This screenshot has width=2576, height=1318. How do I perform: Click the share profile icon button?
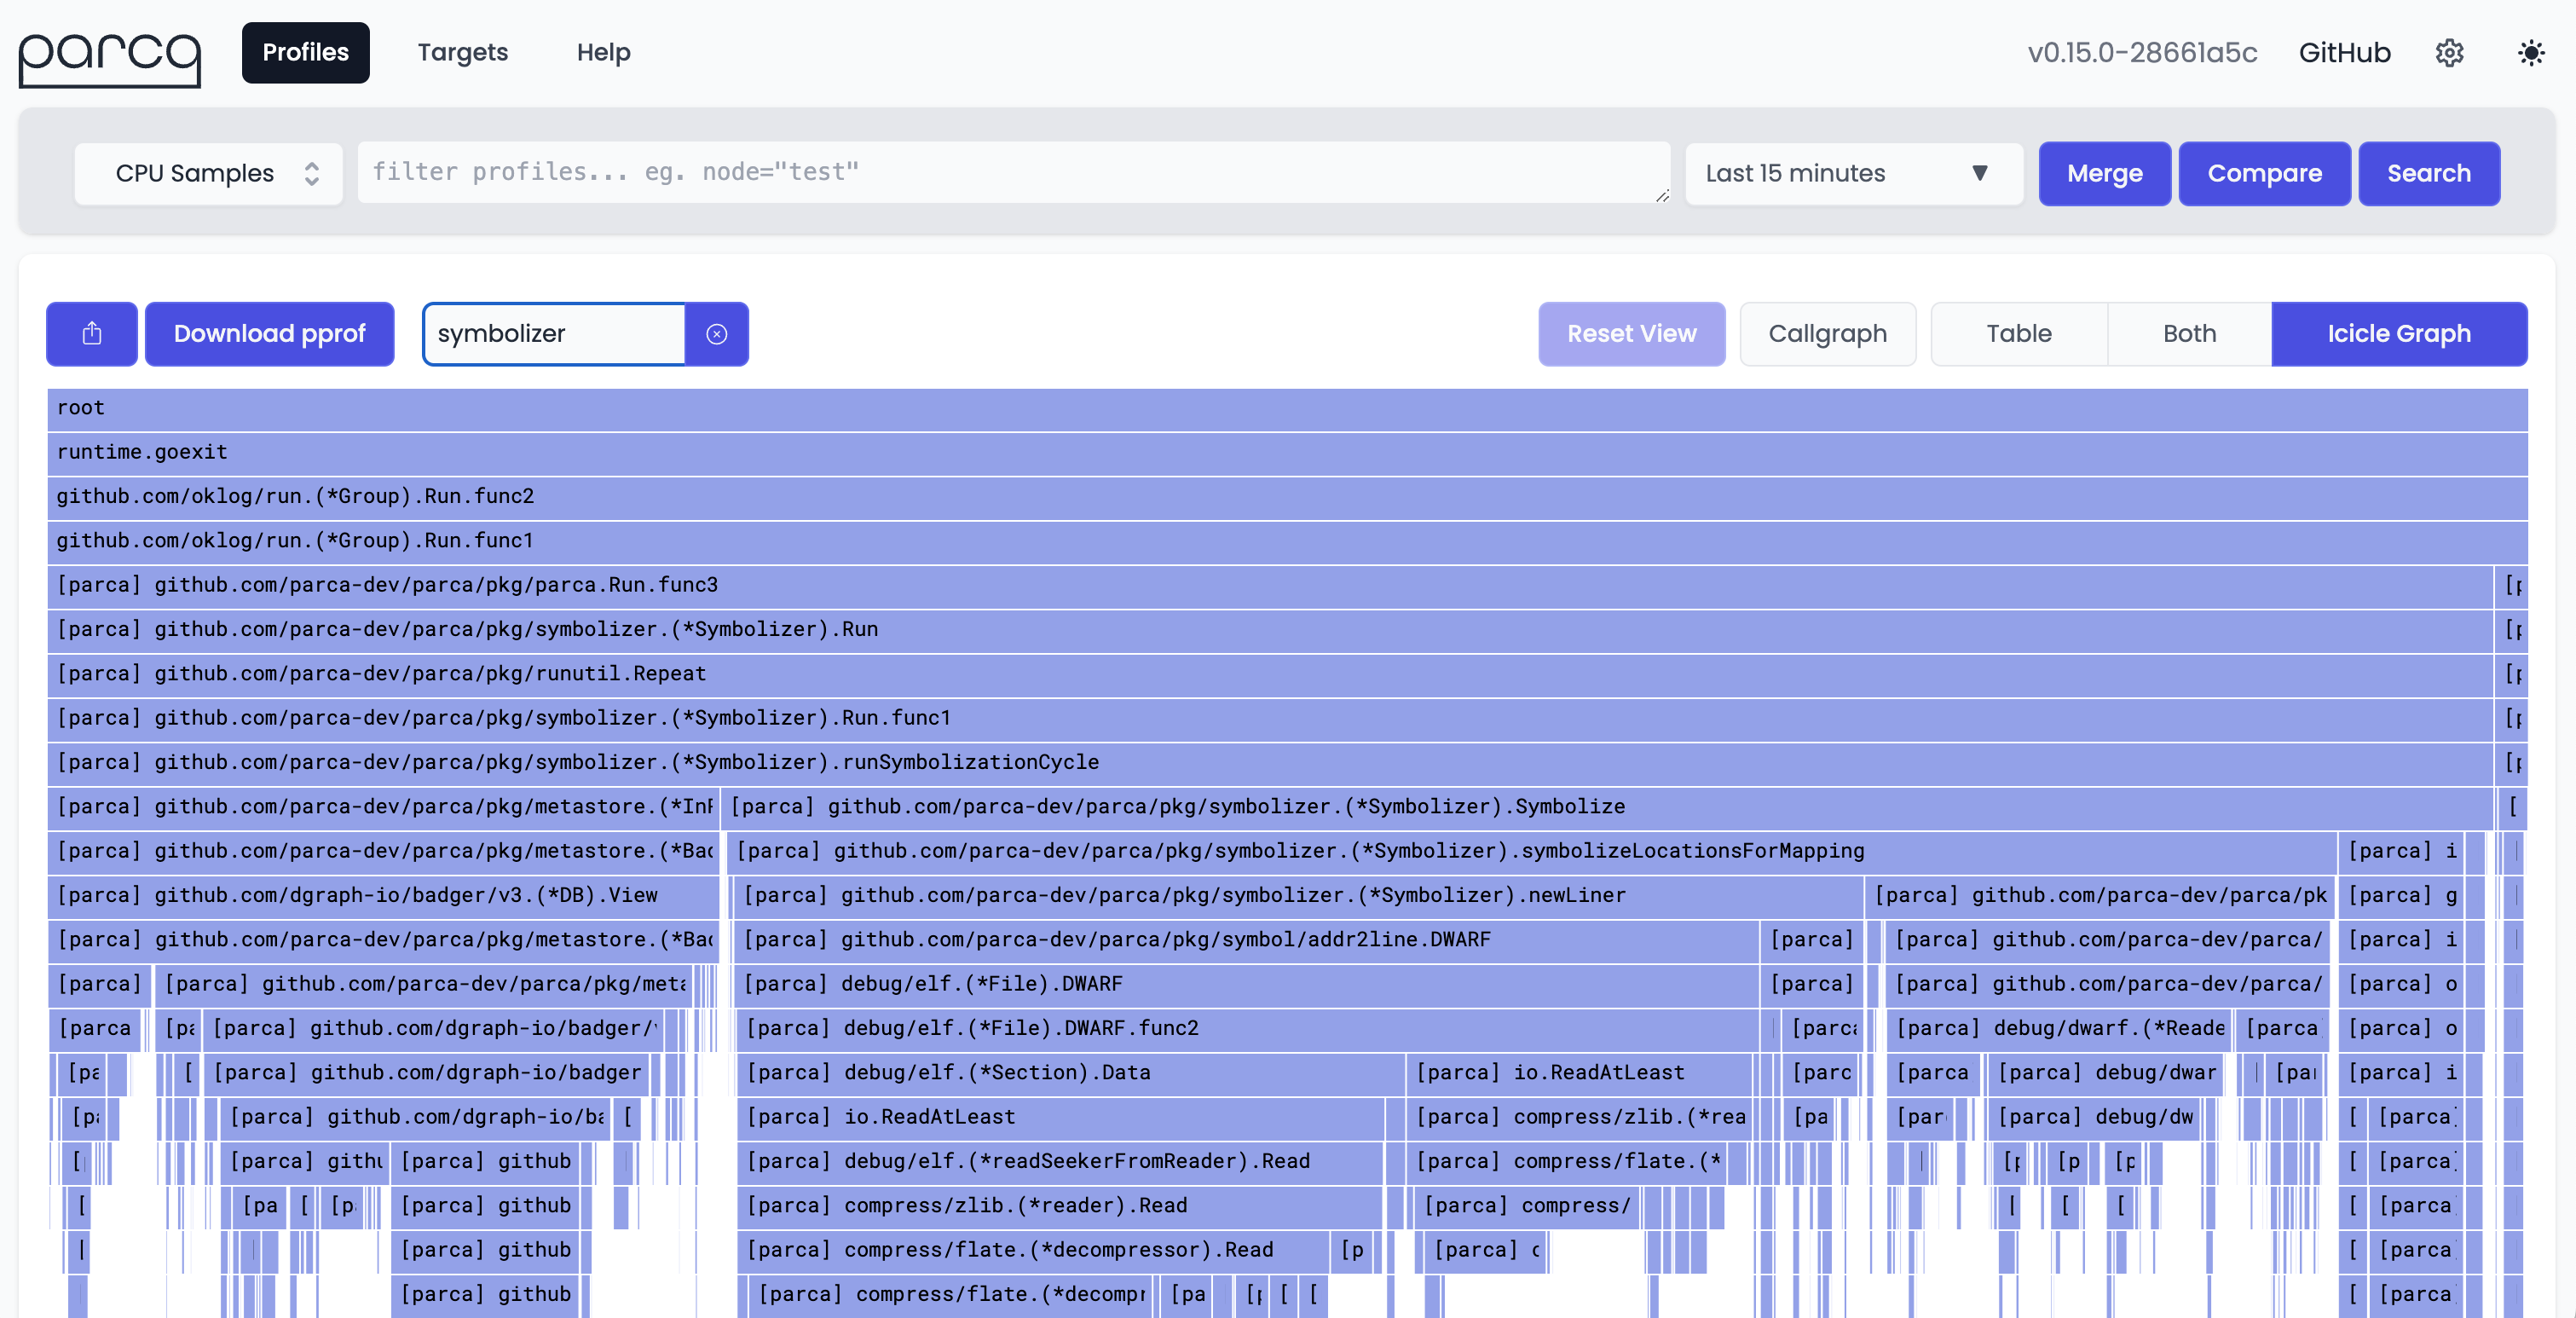pos(92,334)
